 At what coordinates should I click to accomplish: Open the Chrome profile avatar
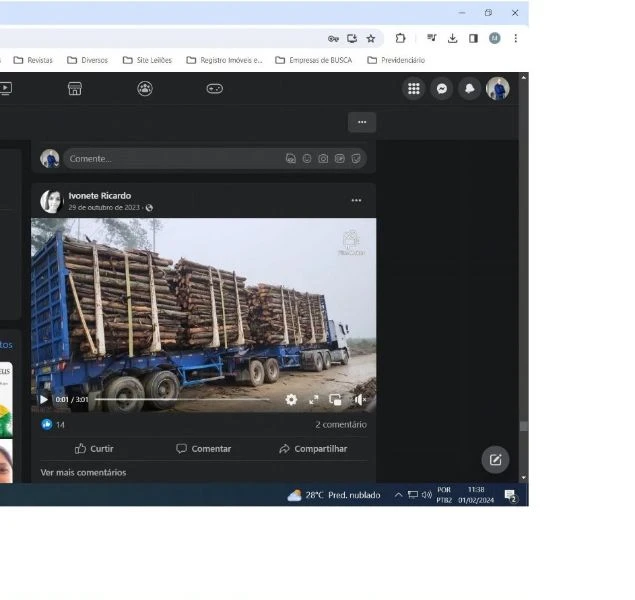(x=494, y=38)
